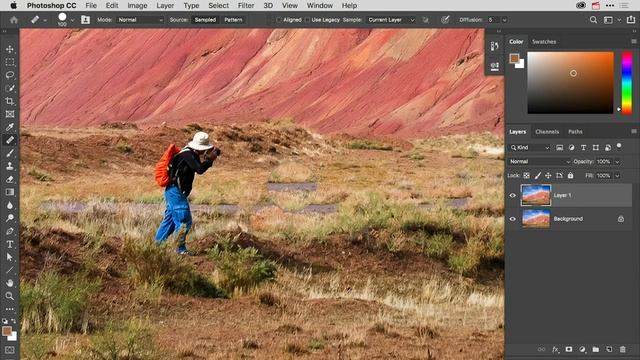Open the Filter menu
The height and width of the screenshot is (360, 640).
pos(246,5)
